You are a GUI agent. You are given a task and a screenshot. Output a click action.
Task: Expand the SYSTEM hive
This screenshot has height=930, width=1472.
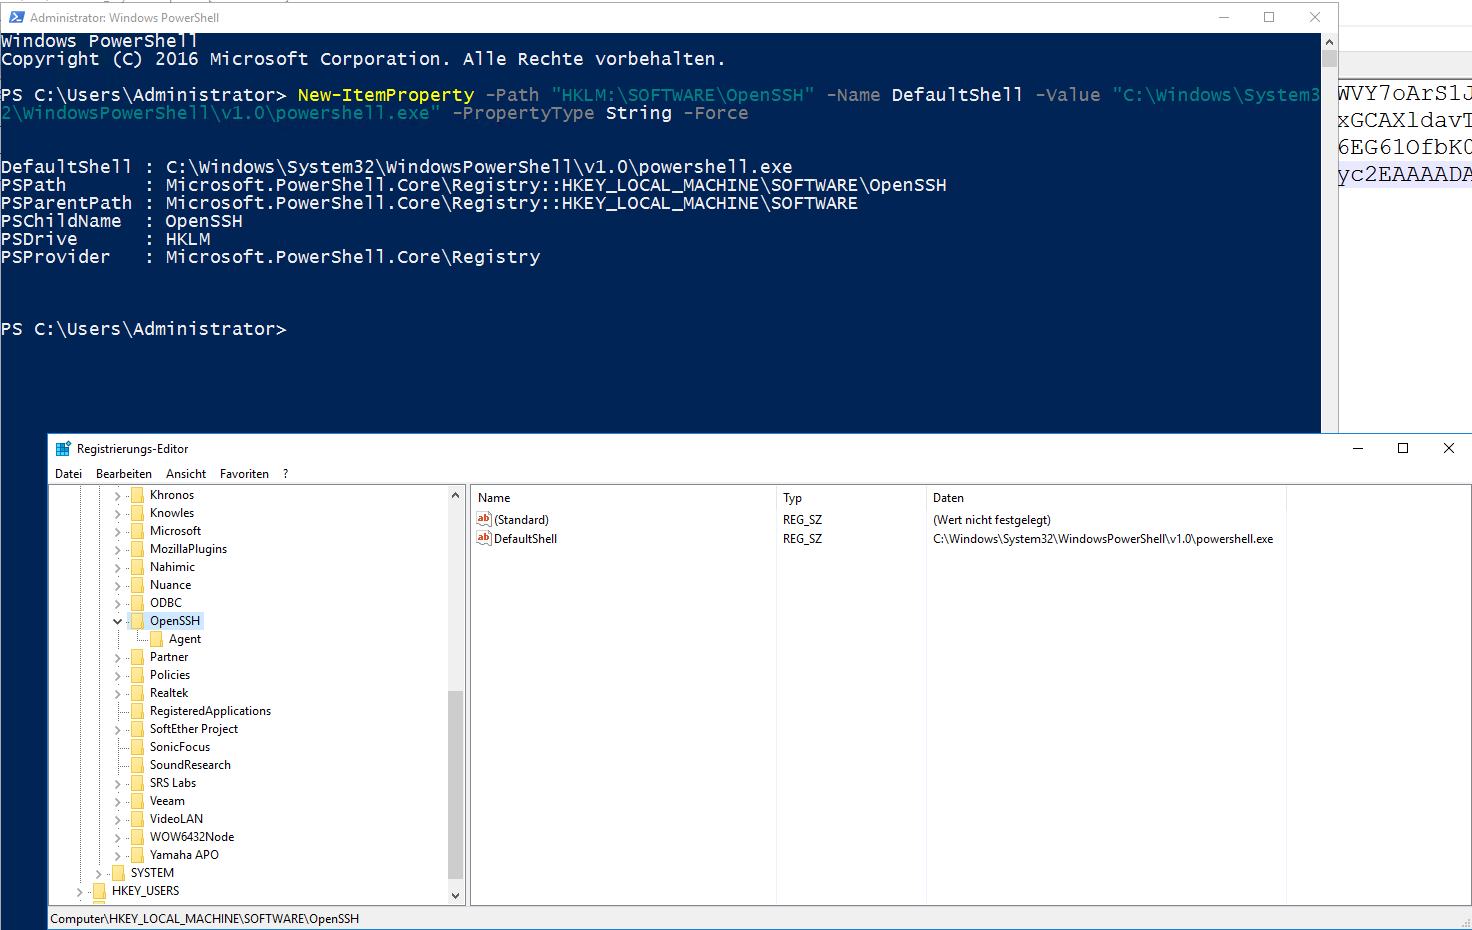98,874
